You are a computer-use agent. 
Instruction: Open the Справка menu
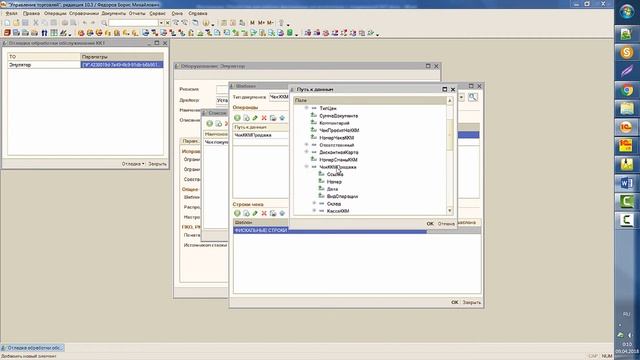198,13
